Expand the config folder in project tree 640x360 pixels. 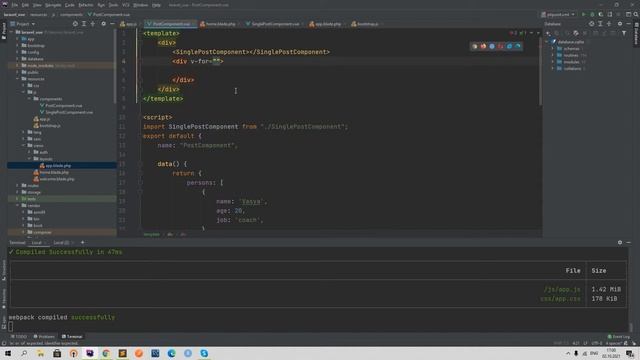[x=18, y=52]
